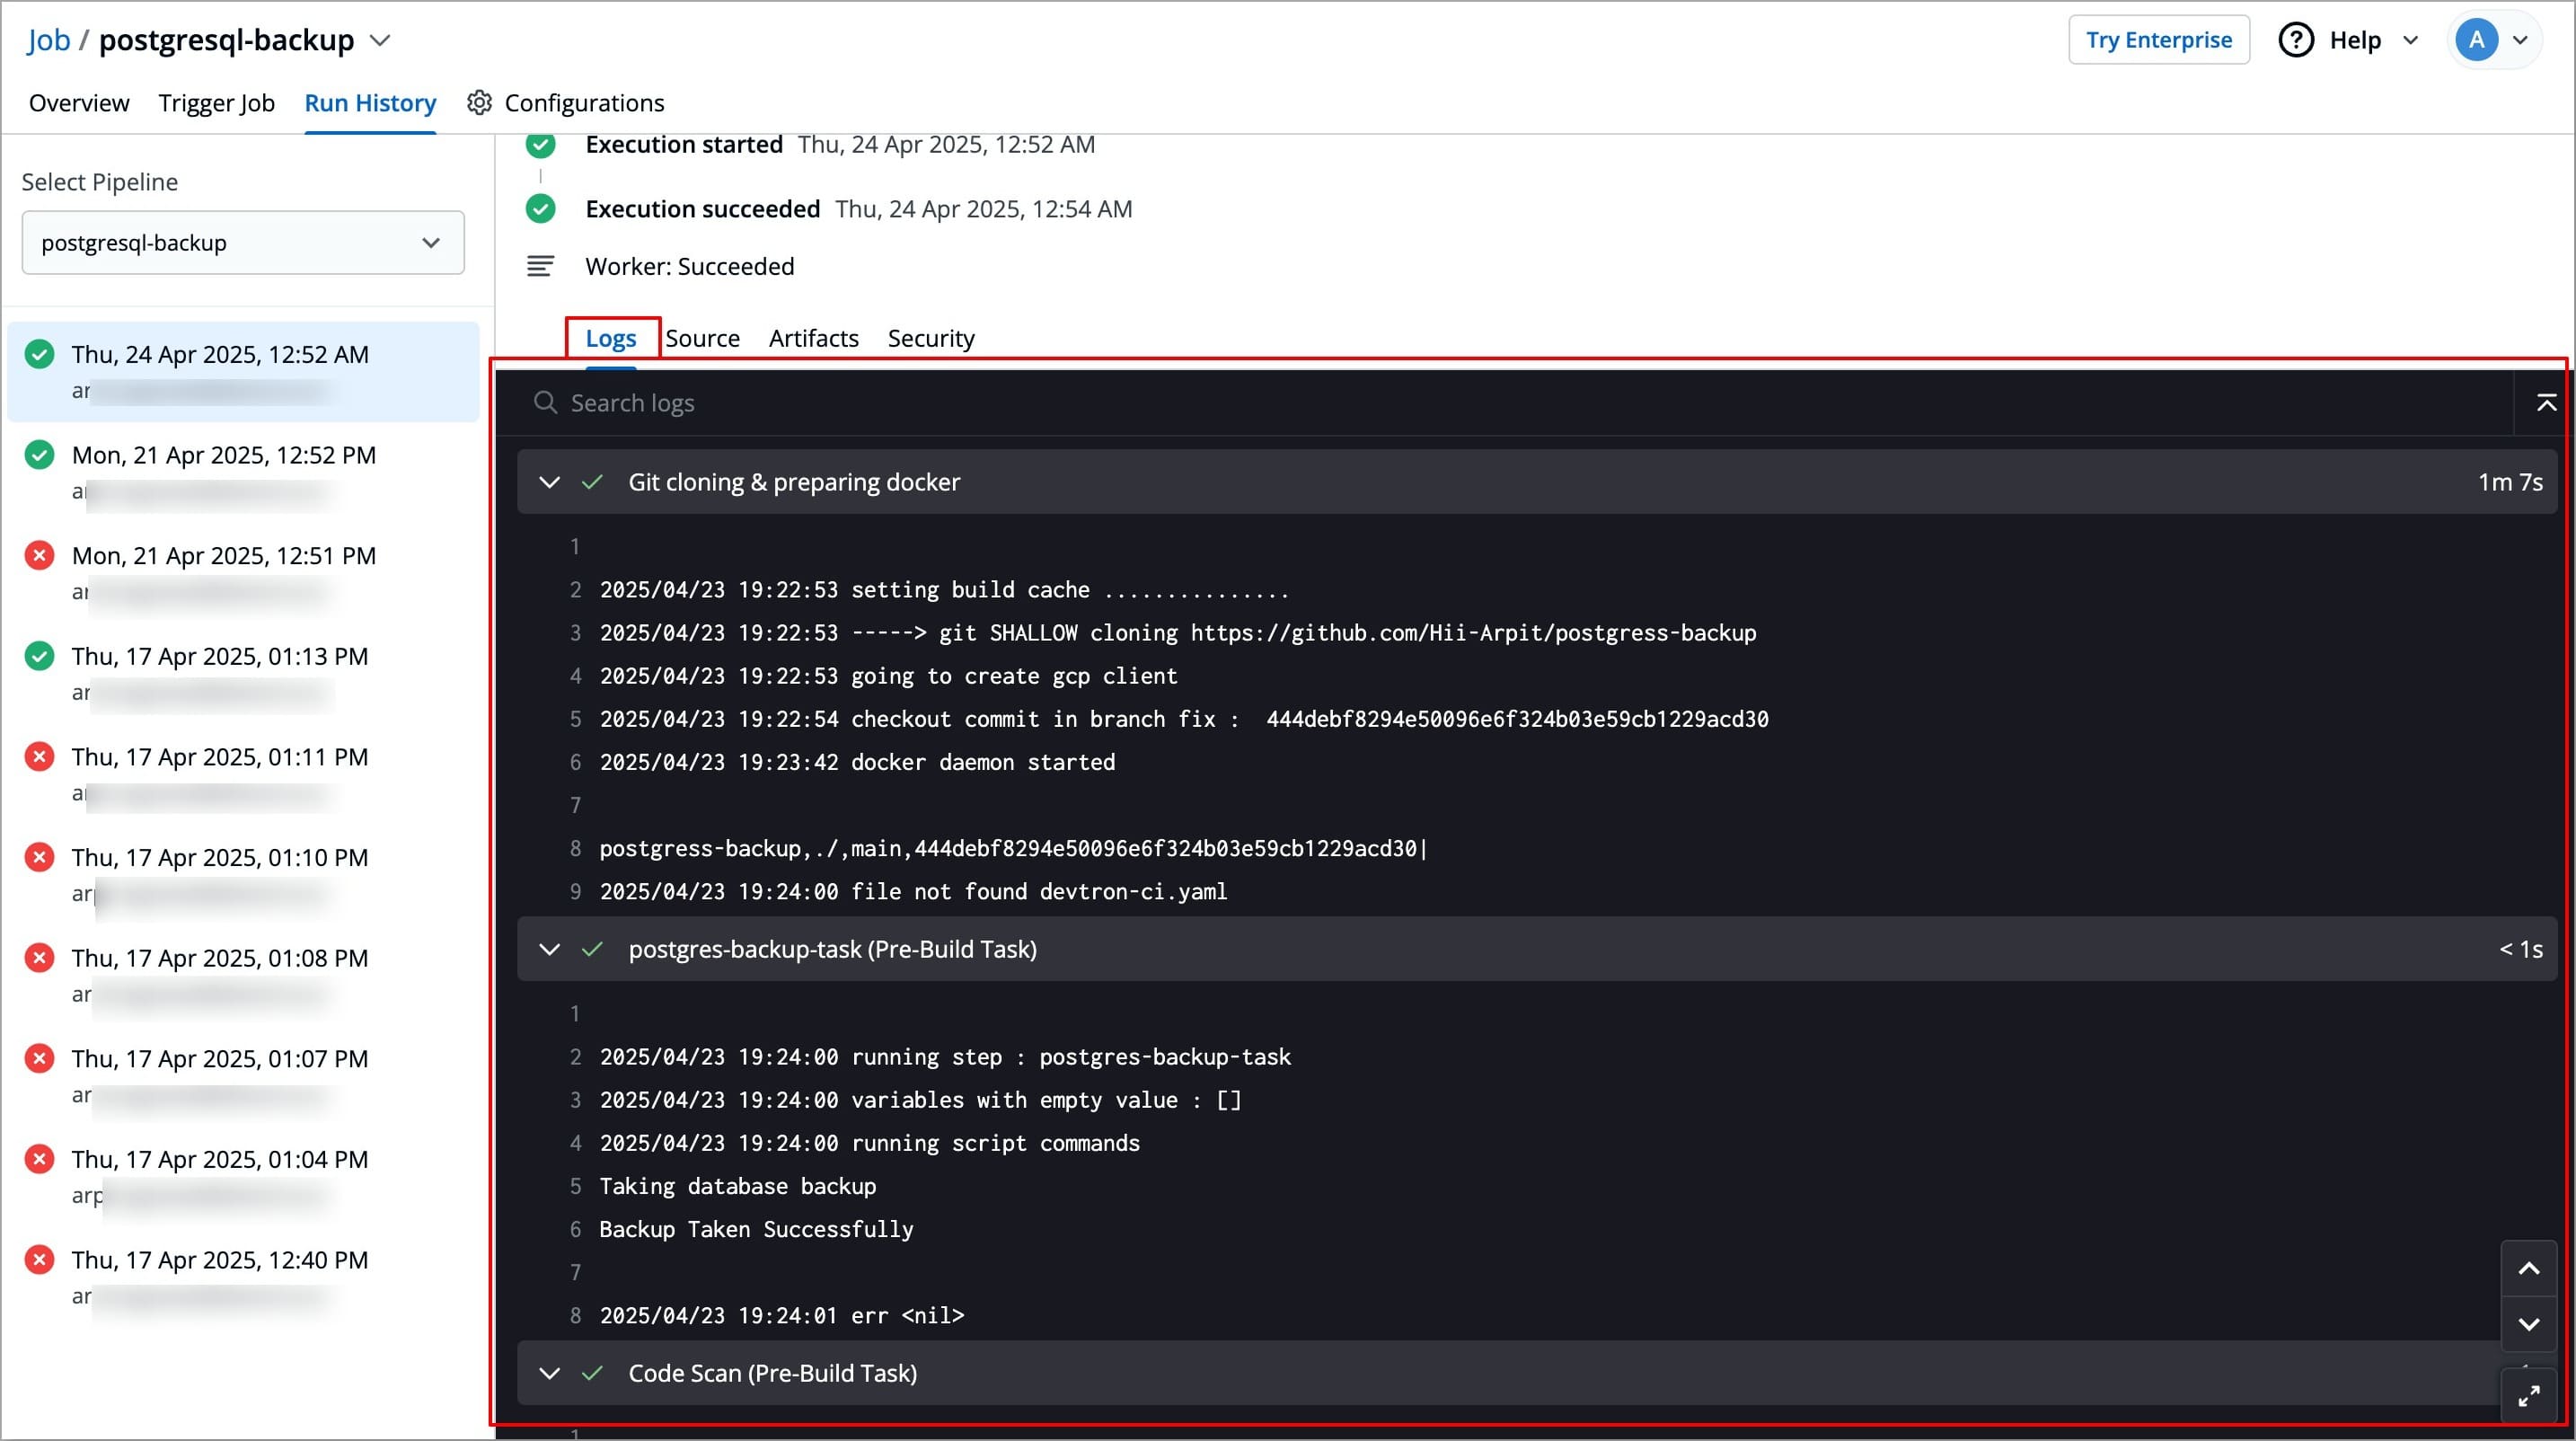Click the Try Enterprise button
Screen dimensions: 2576x1441
(x=2158, y=40)
